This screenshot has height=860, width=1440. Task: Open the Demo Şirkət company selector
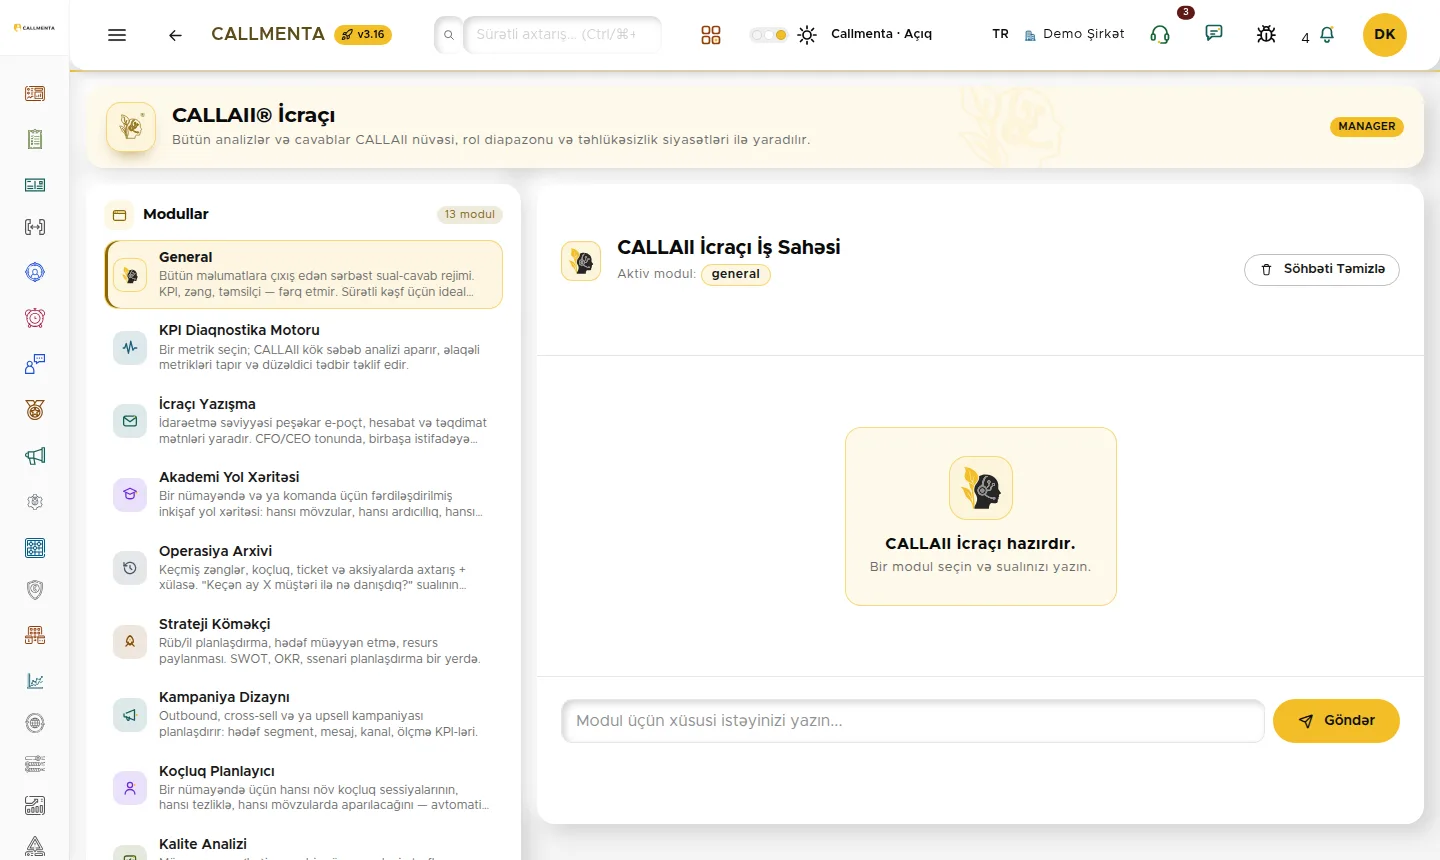point(1074,34)
